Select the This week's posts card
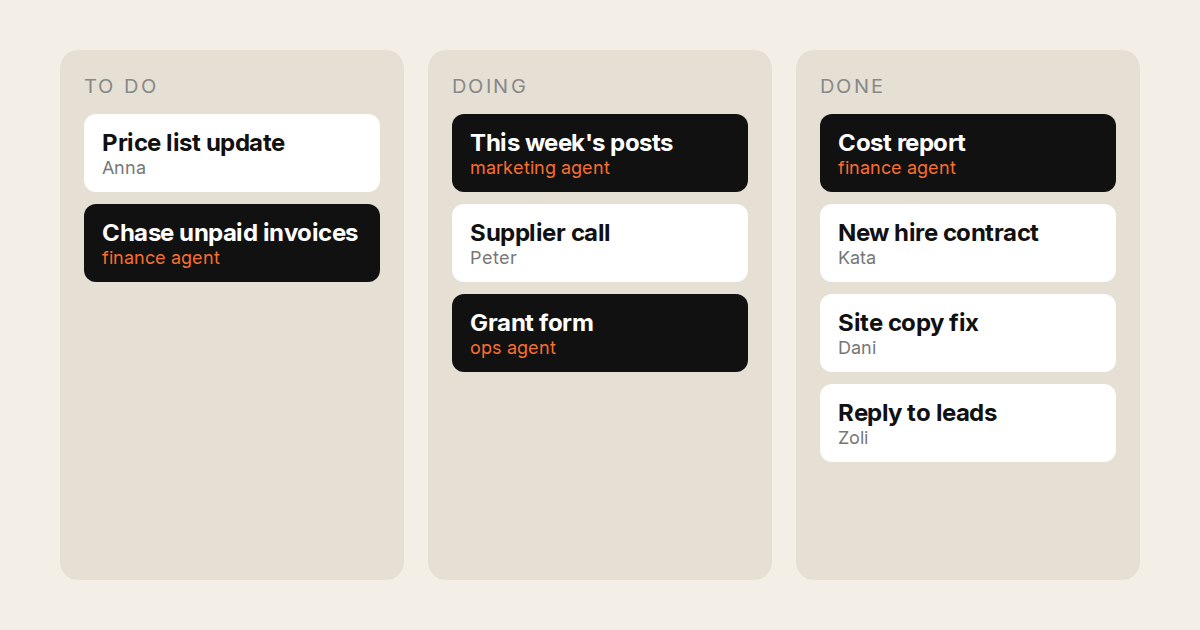Viewport: 1200px width, 630px height. tap(600, 153)
